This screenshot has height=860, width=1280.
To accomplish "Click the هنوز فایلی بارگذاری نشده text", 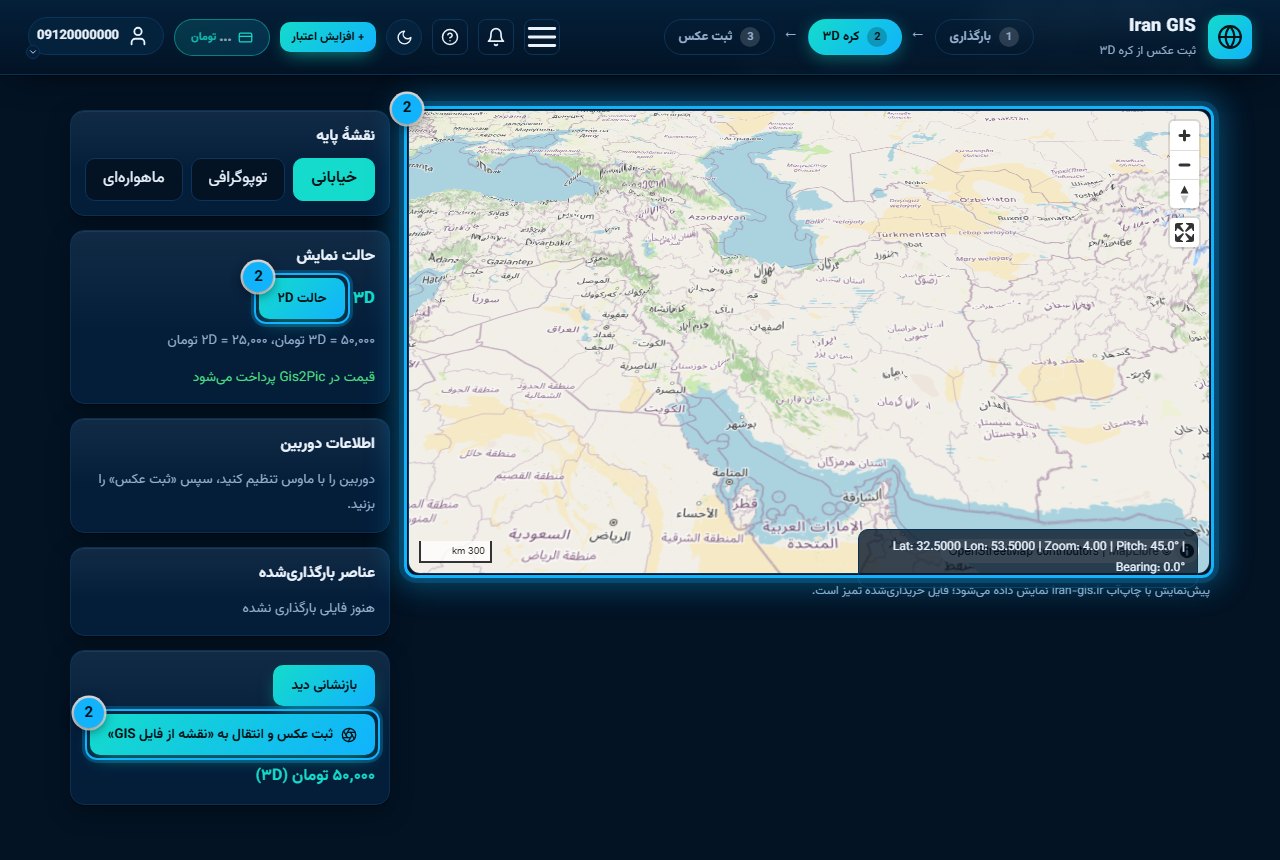I will (309, 608).
